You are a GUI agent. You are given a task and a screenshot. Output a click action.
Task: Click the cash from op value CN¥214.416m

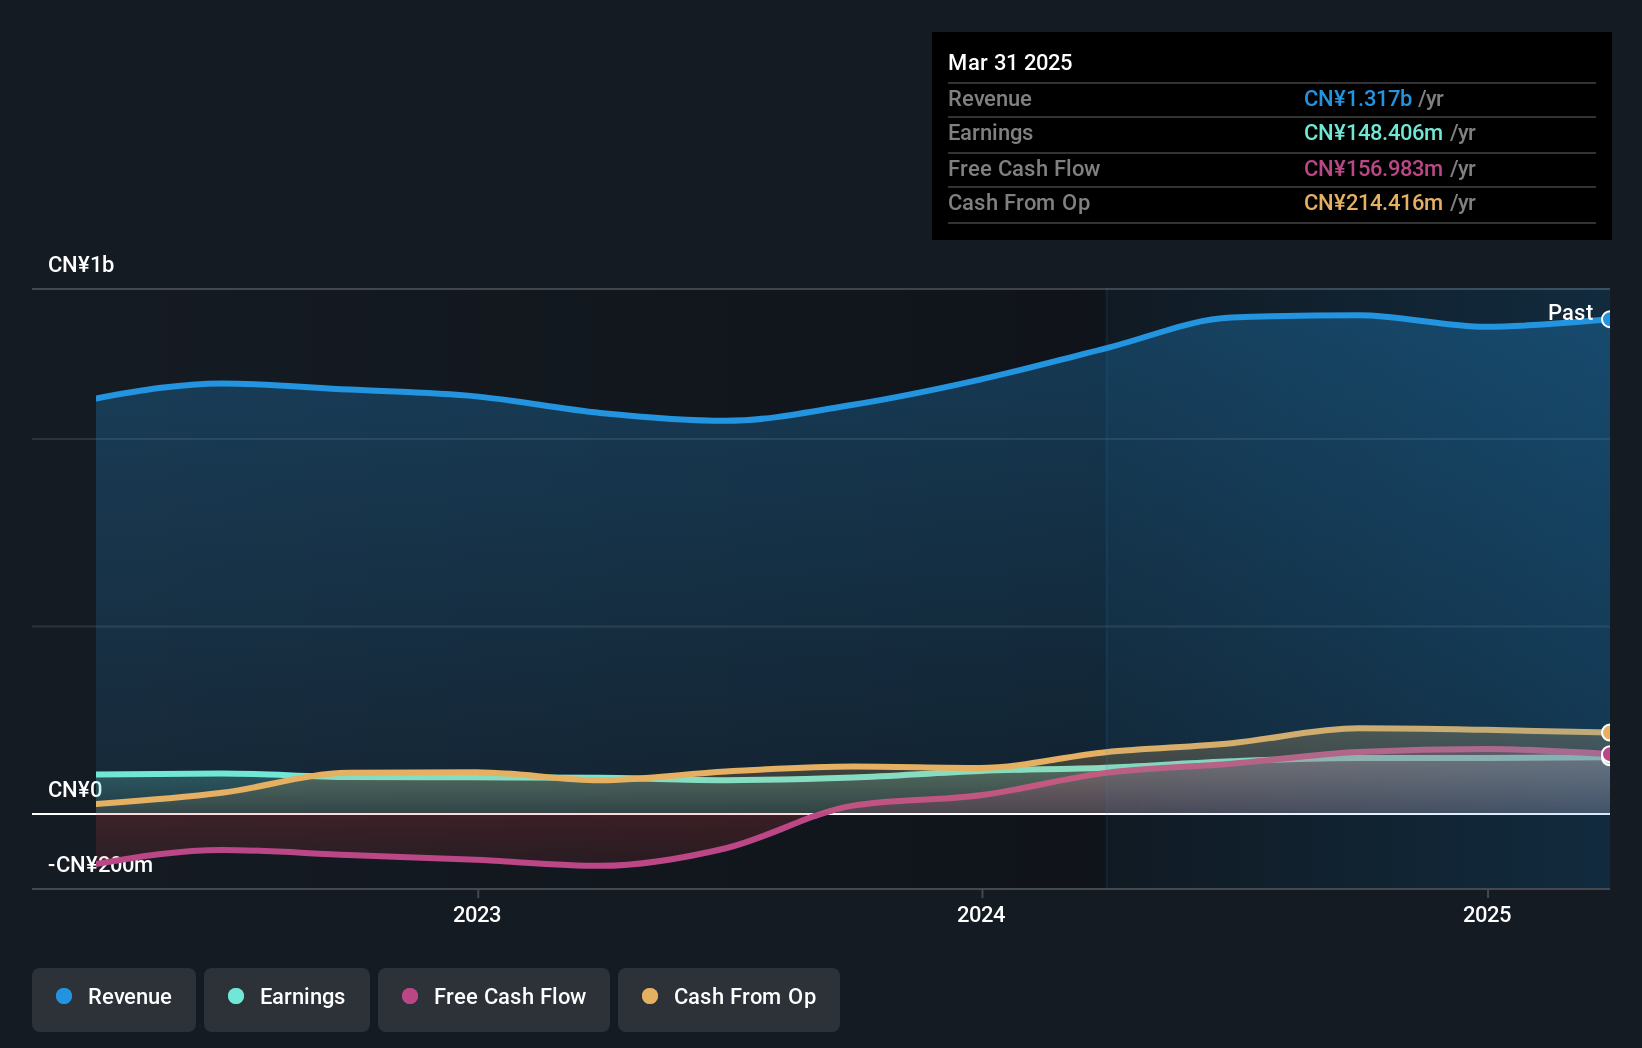tap(1373, 202)
